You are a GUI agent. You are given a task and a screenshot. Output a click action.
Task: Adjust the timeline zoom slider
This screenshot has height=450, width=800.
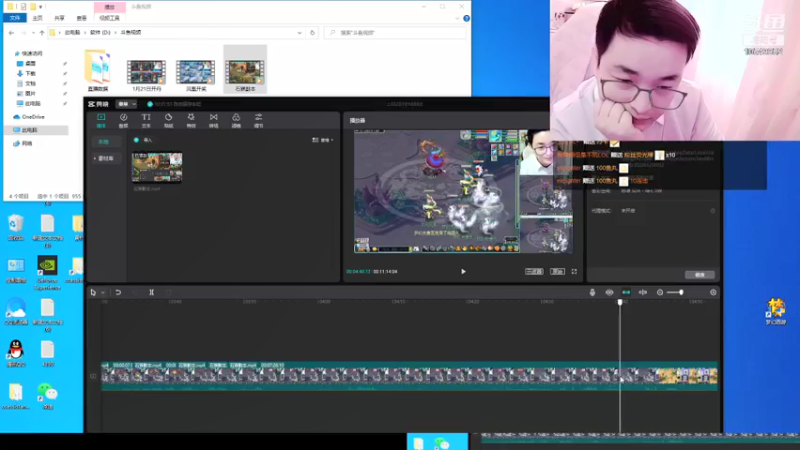click(675, 292)
